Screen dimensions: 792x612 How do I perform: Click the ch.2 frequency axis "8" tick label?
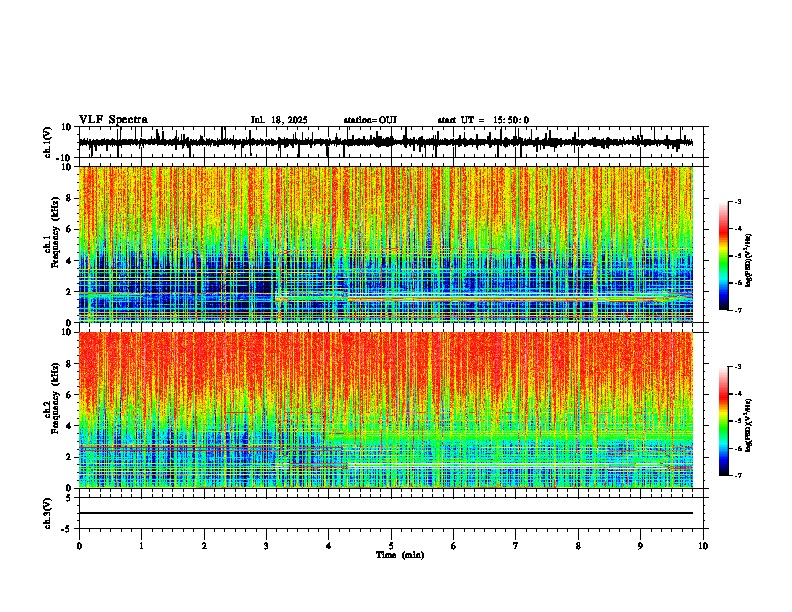pyautogui.click(x=69, y=364)
